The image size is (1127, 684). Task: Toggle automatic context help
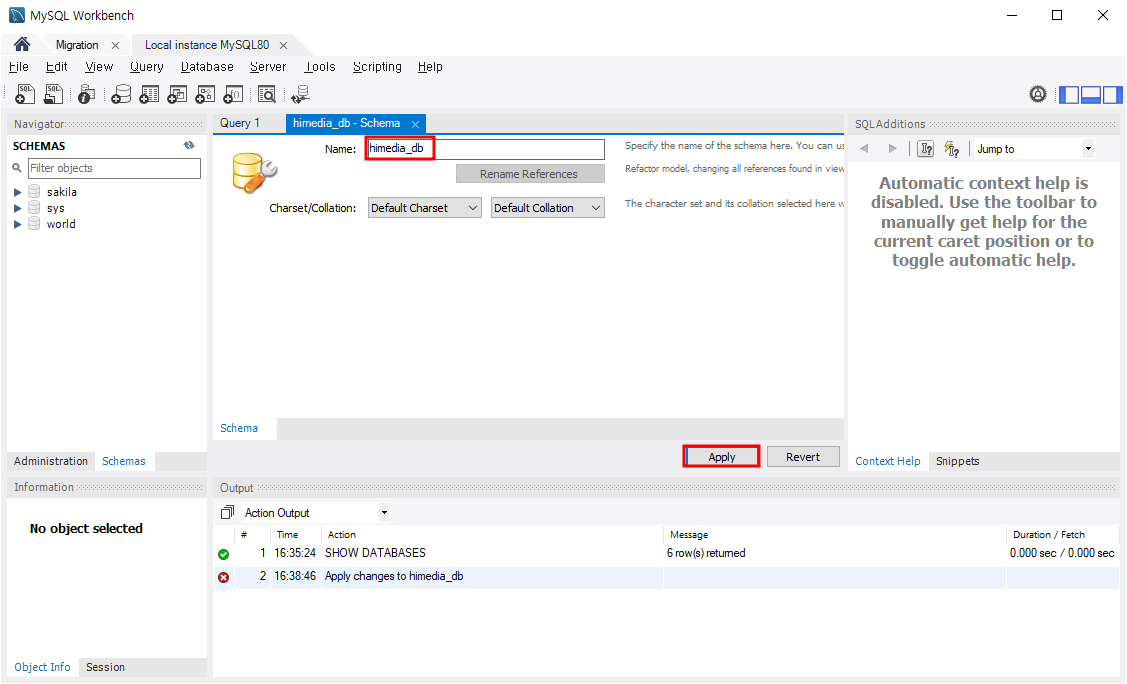point(952,149)
